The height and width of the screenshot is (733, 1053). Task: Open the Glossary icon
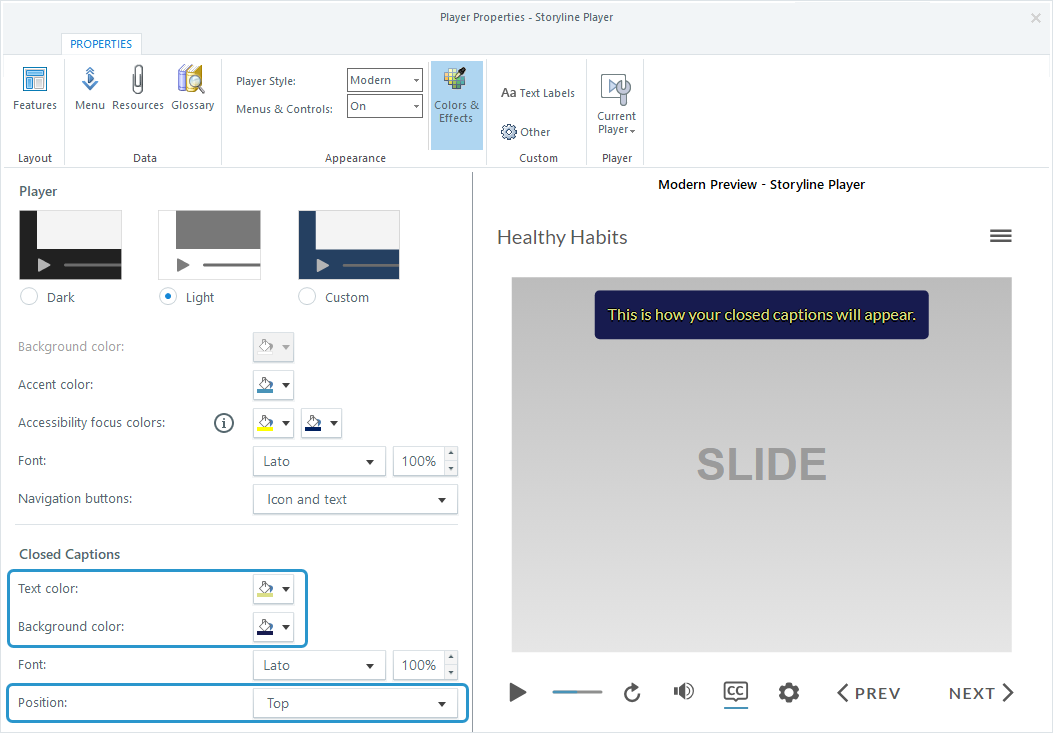click(192, 89)
